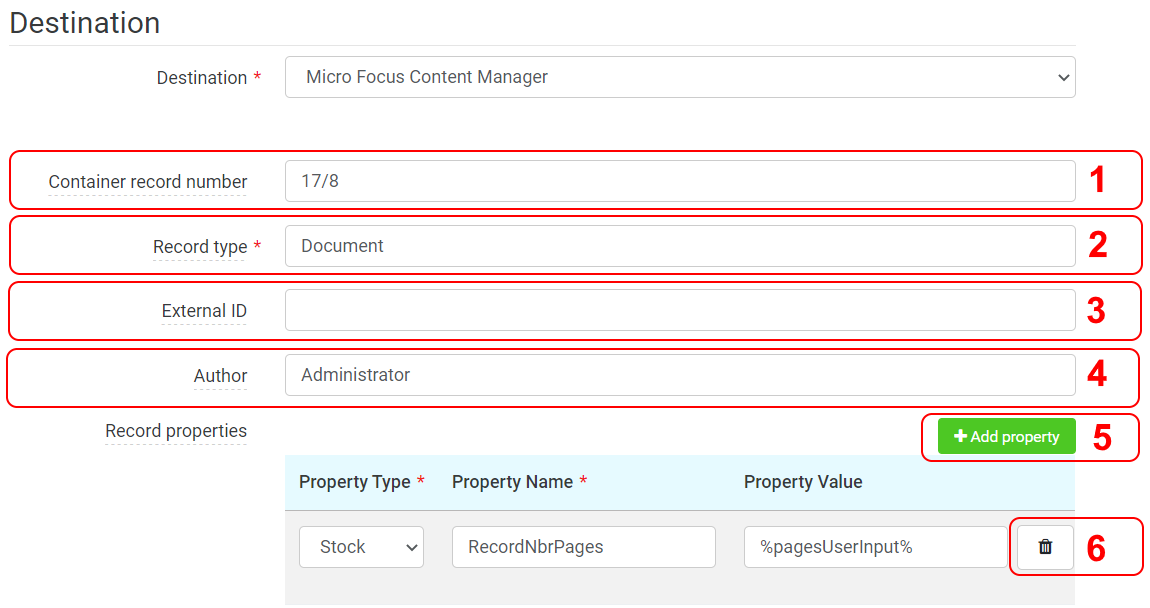
Task: Click the trash icon to delete RecordNbrPages property
Action: click(1044, 547)
